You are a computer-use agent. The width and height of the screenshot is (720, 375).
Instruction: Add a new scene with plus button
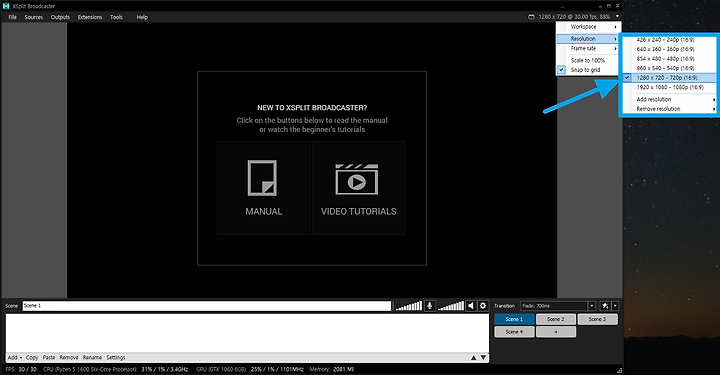coord(556,331)
